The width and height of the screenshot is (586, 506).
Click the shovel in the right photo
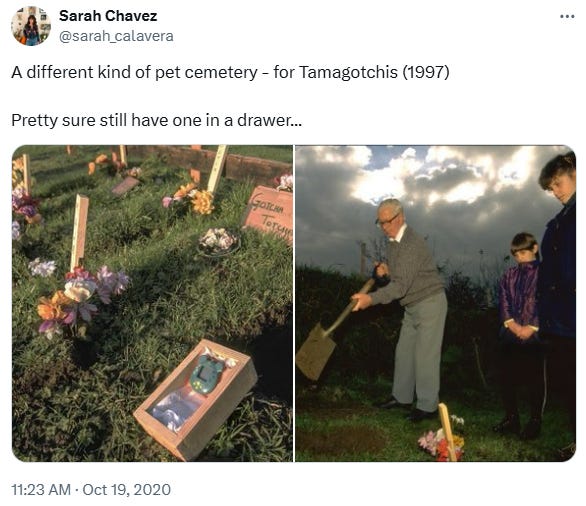[x=331, y=334]
